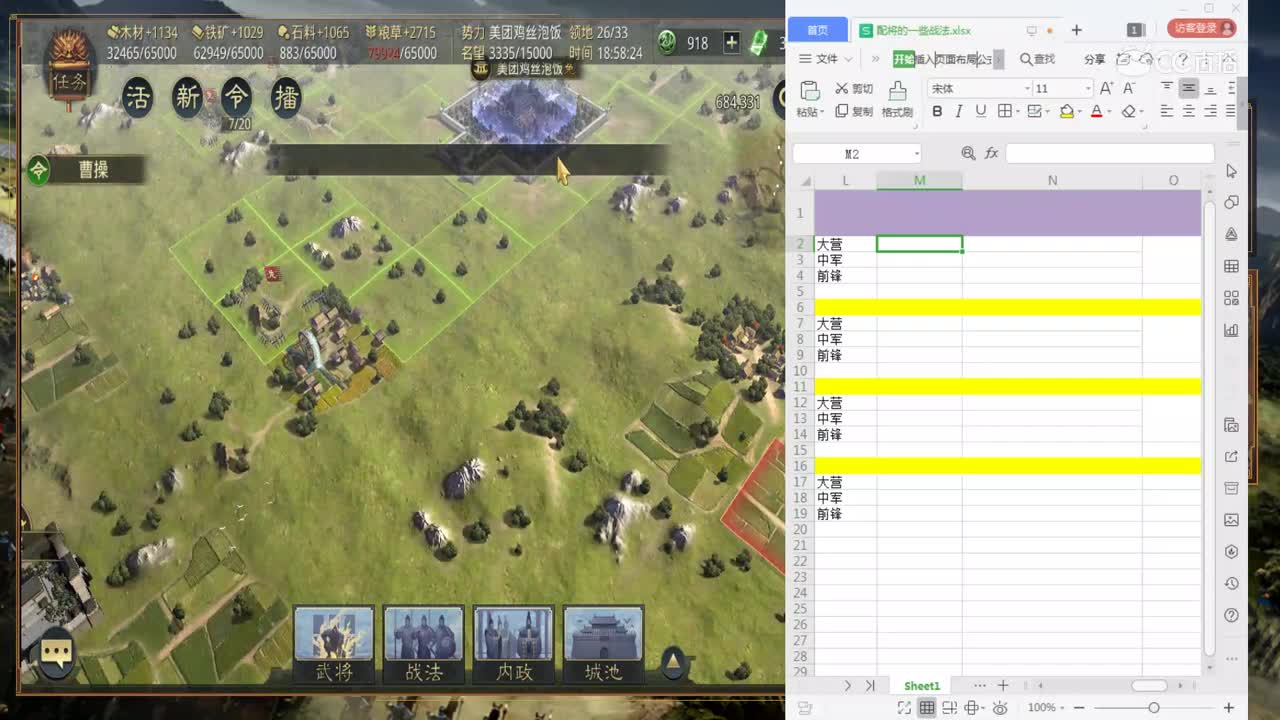Screen dimensions: 1280x720
Task: Increase font size with A+ icon
Action: 1107,89
